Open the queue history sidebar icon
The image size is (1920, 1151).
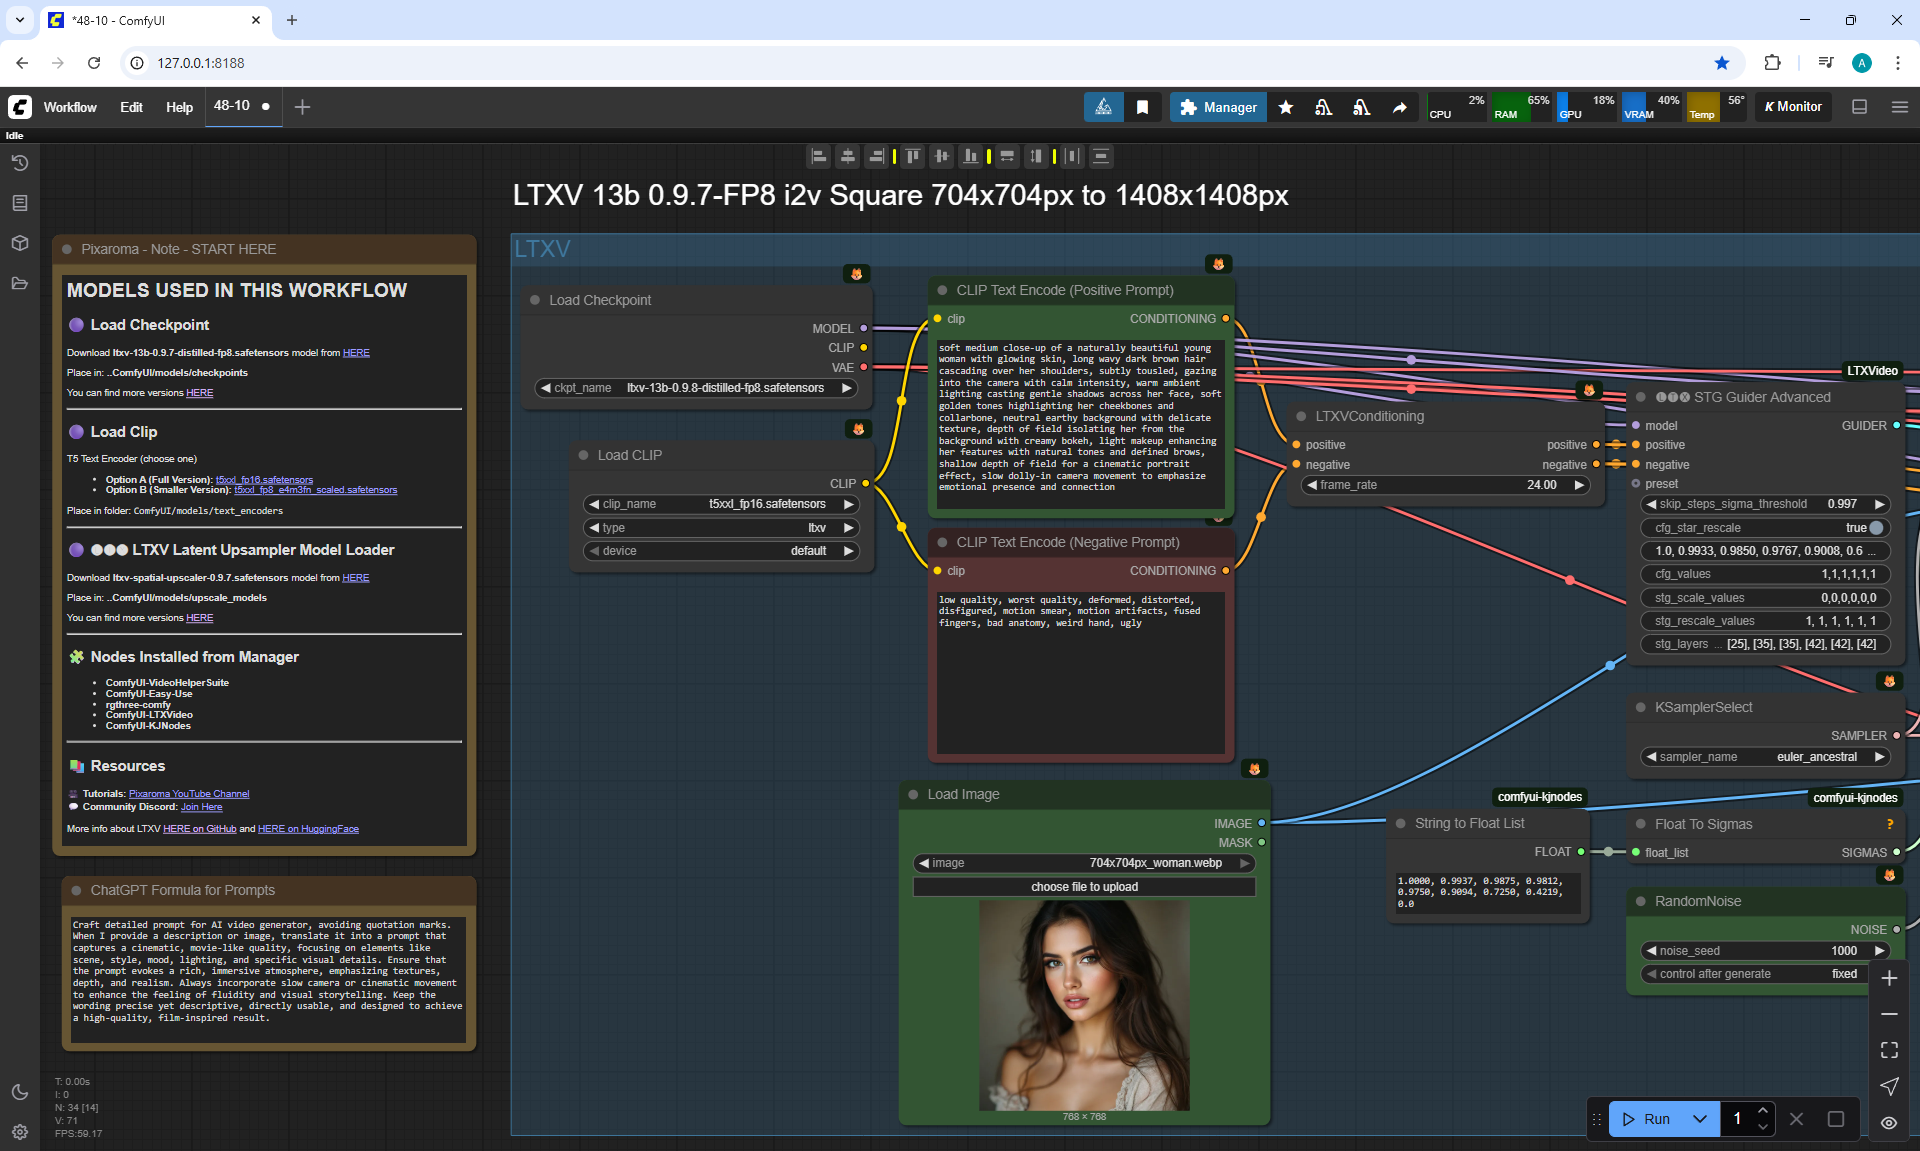[19, 163]
